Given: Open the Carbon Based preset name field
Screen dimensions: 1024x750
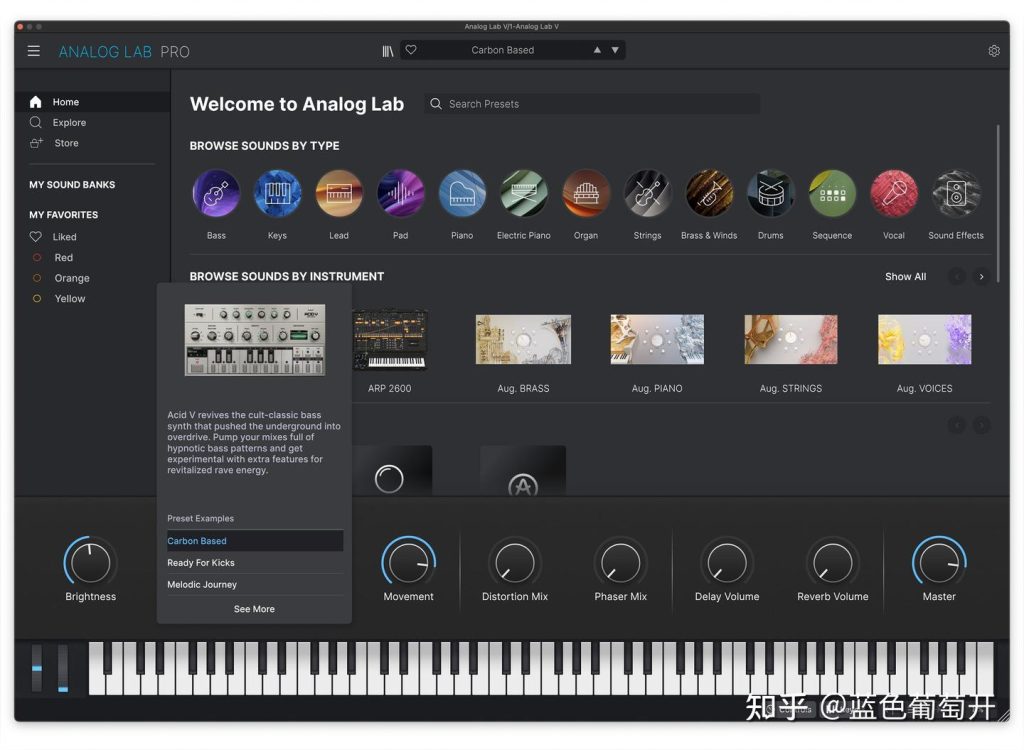Looking at the screenshot, I should click(503, 50).
